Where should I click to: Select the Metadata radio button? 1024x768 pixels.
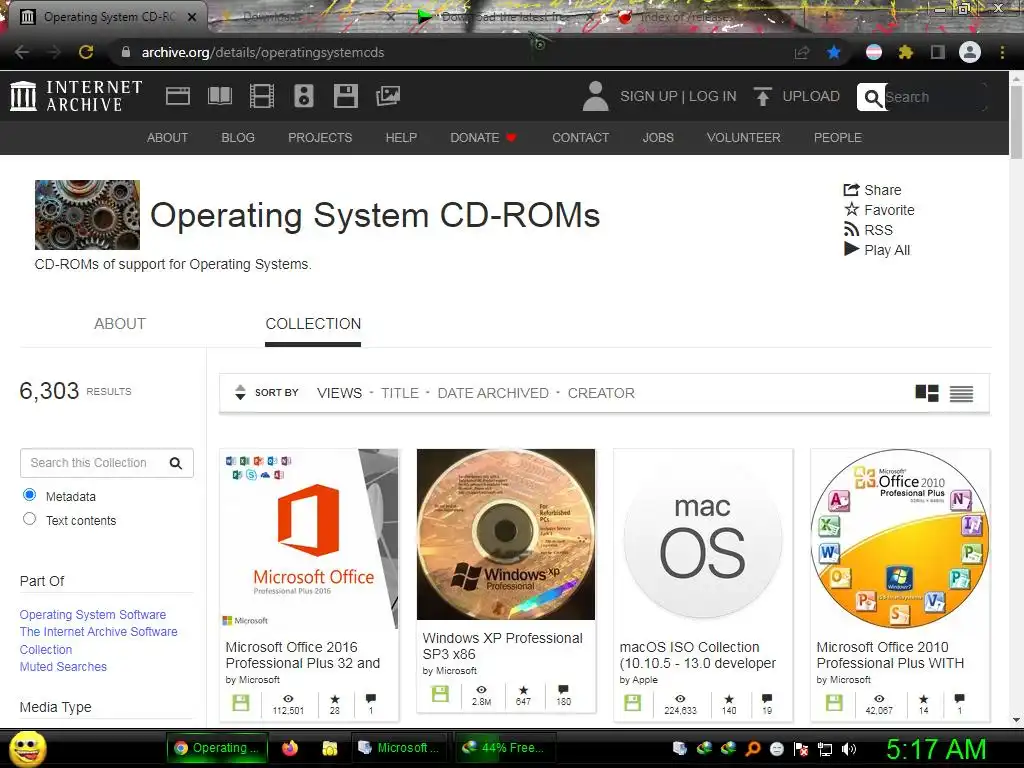pyautogui.click(x=29, y=494)
